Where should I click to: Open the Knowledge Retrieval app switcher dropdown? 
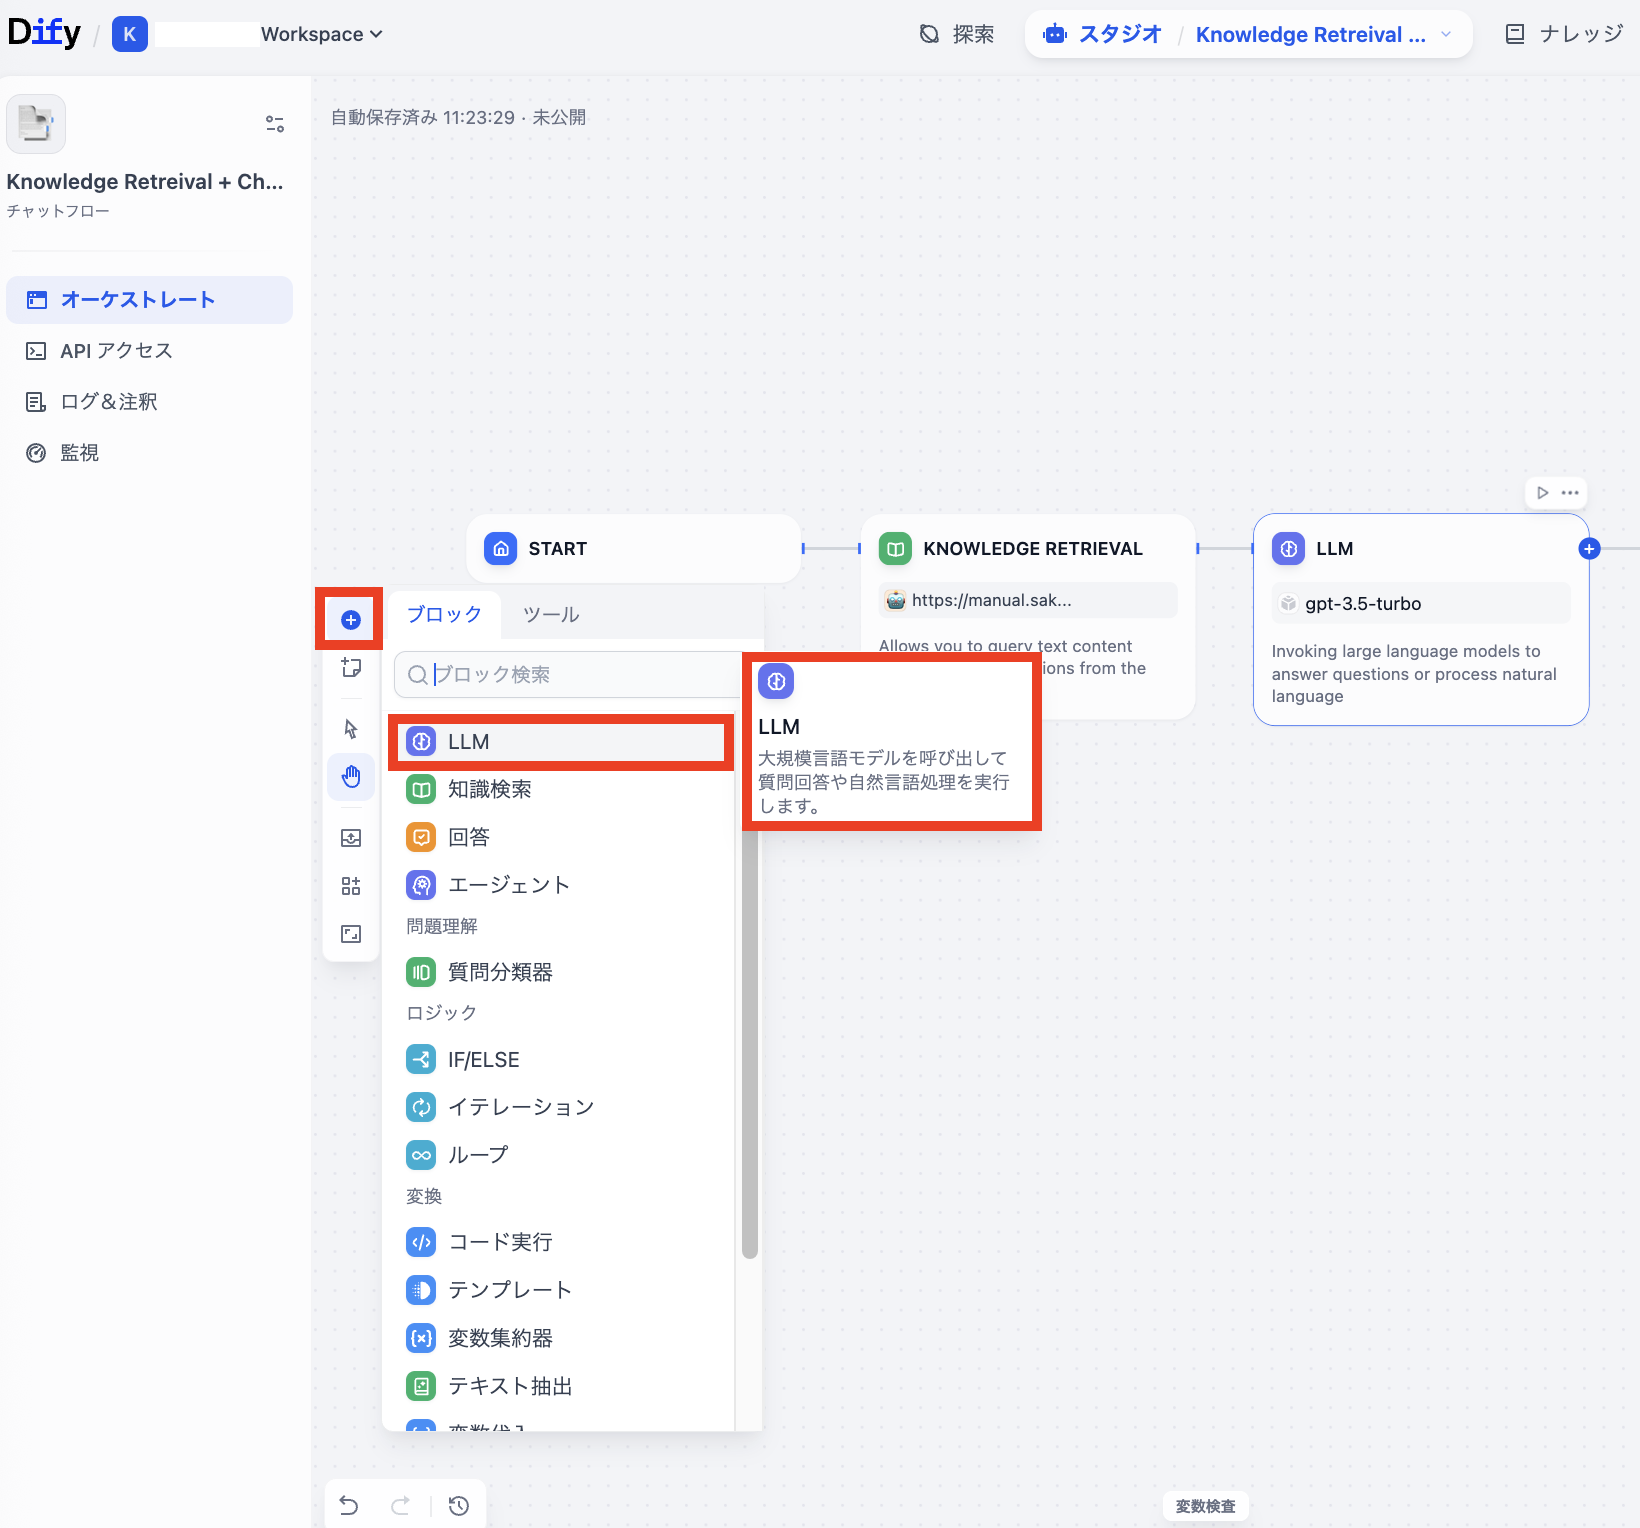[1446, 35]
